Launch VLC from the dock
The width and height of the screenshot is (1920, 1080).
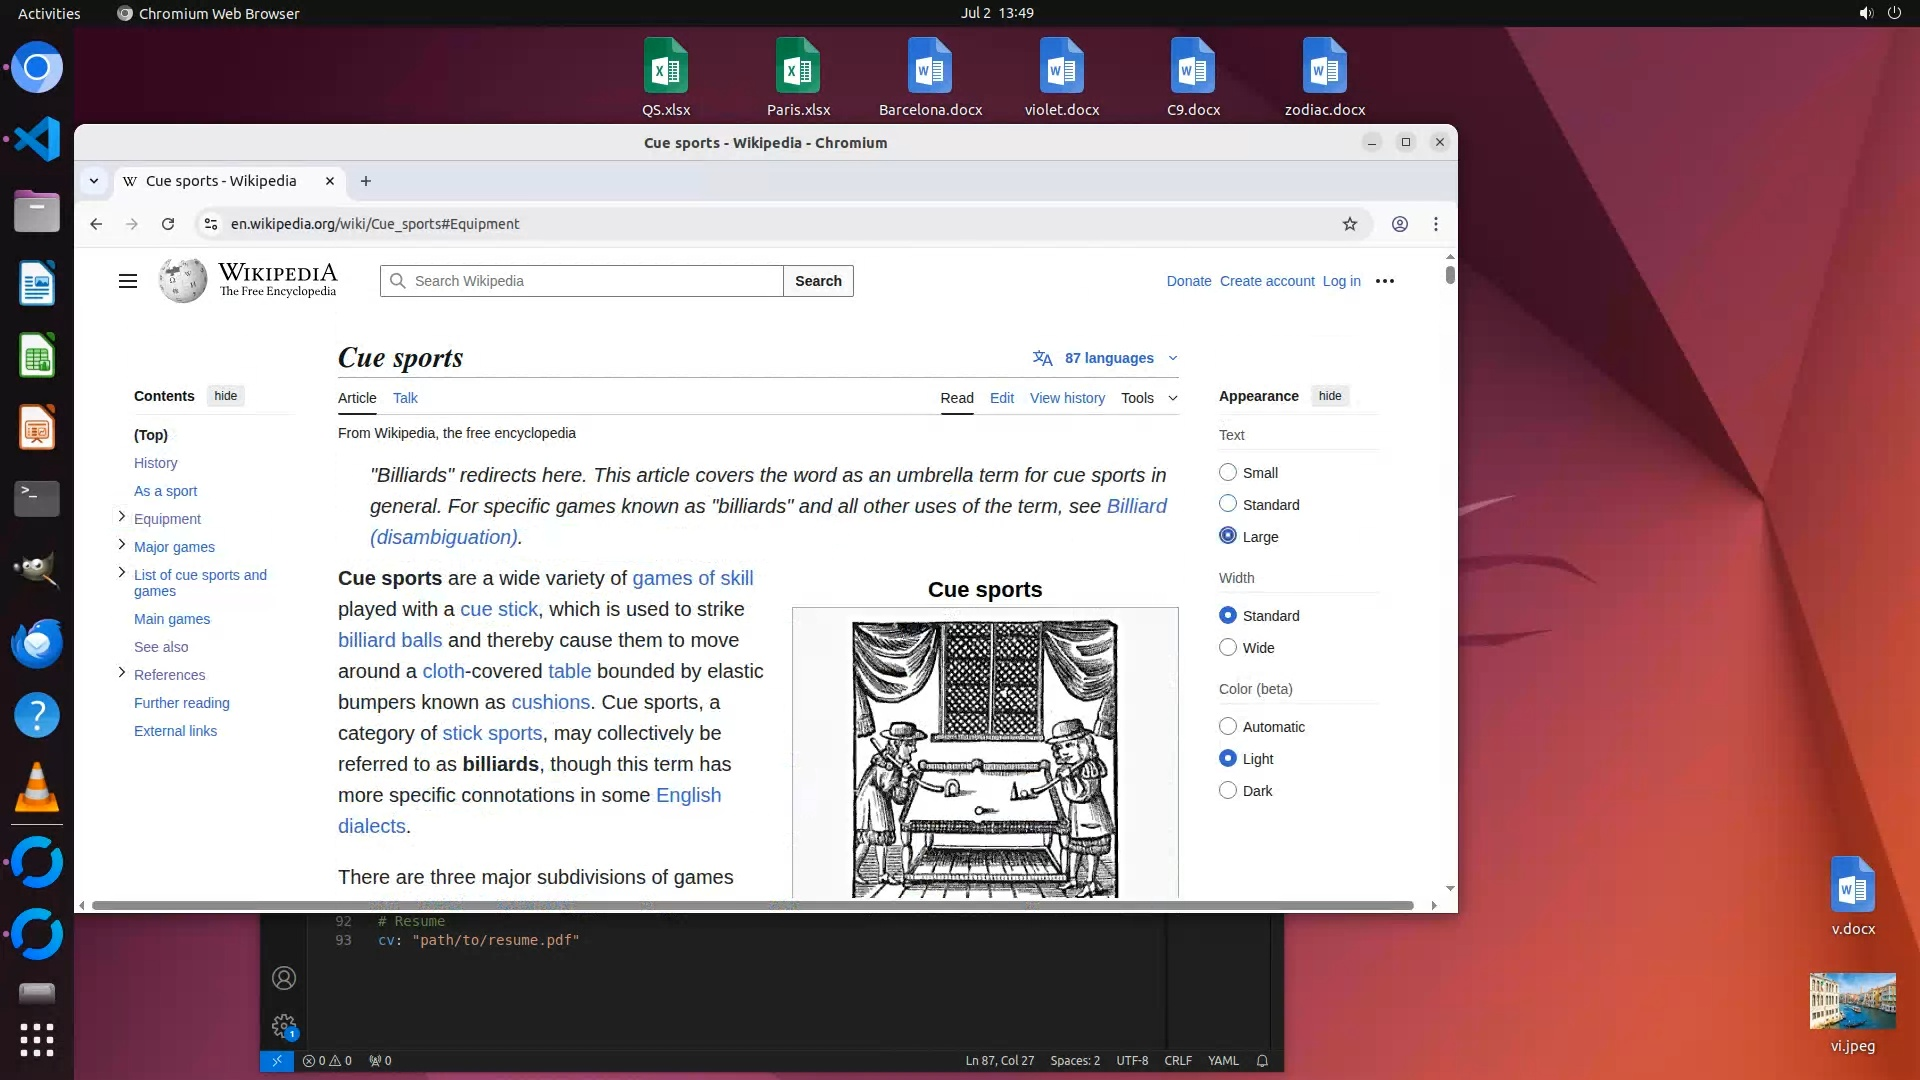(x=37, y=788)
